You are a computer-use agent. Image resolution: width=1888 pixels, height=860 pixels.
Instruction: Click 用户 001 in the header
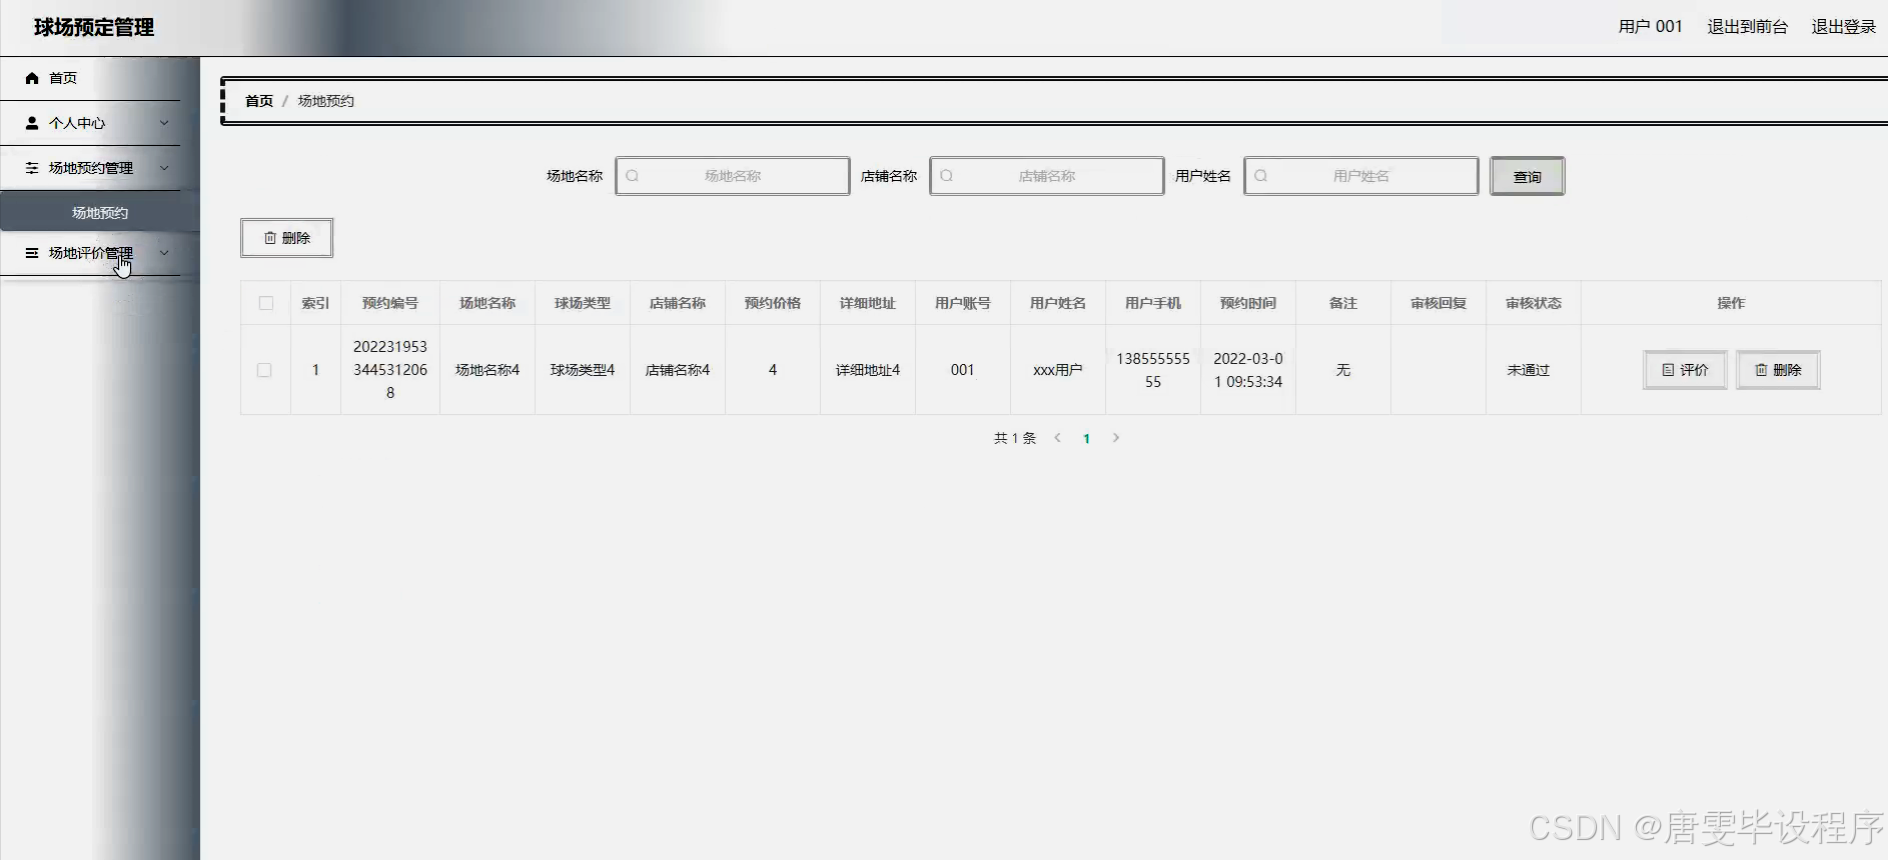[1650, 27]
